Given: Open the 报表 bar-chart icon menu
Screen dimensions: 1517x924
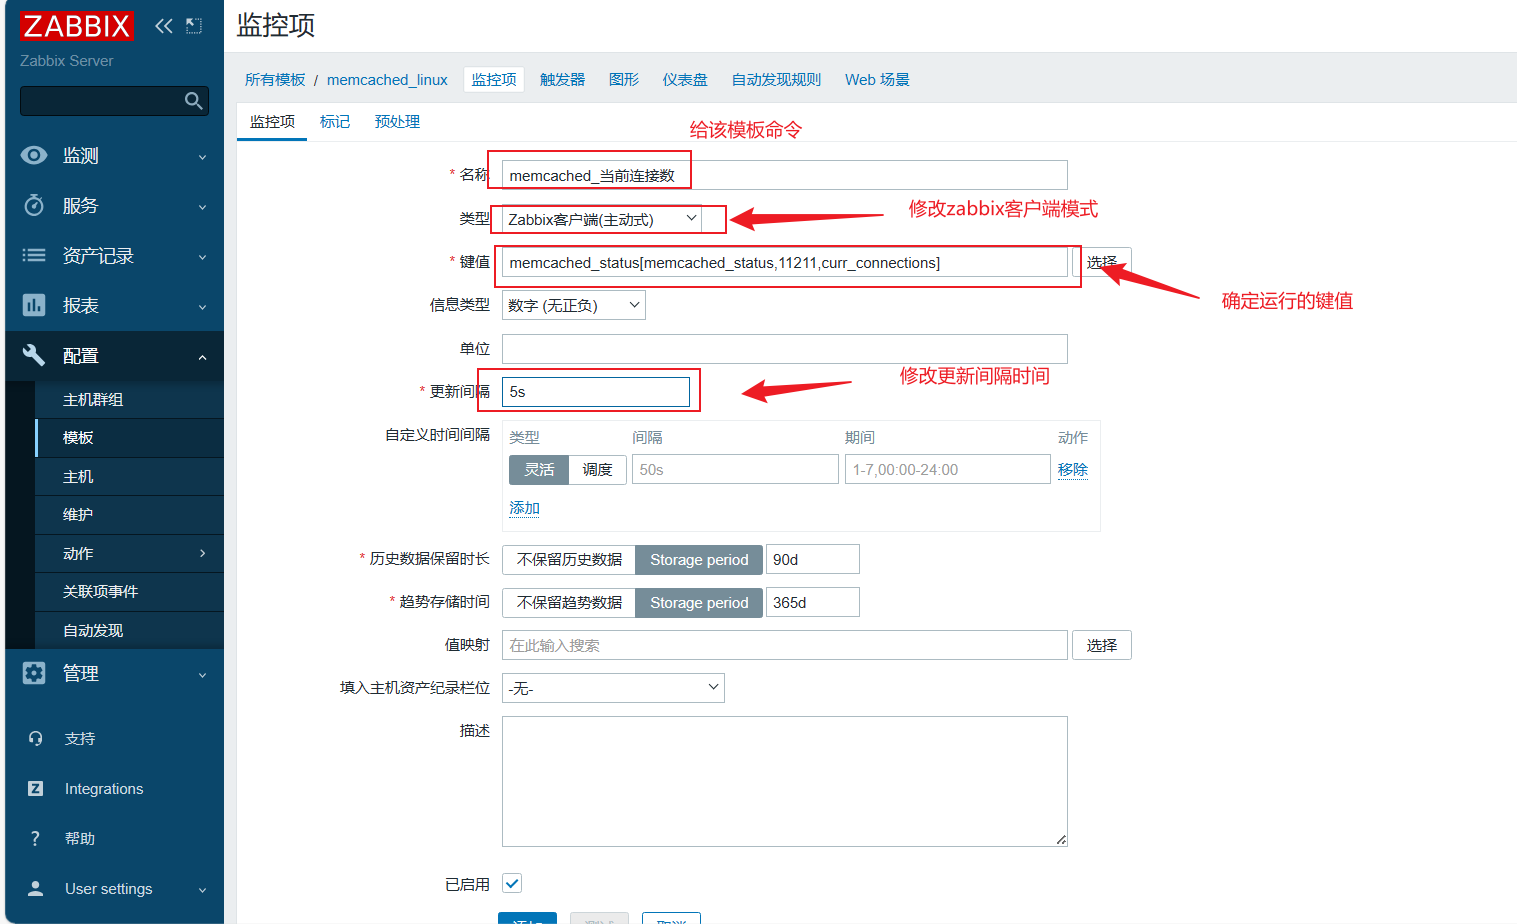Looking at the screenshot, I should point(34,305).
